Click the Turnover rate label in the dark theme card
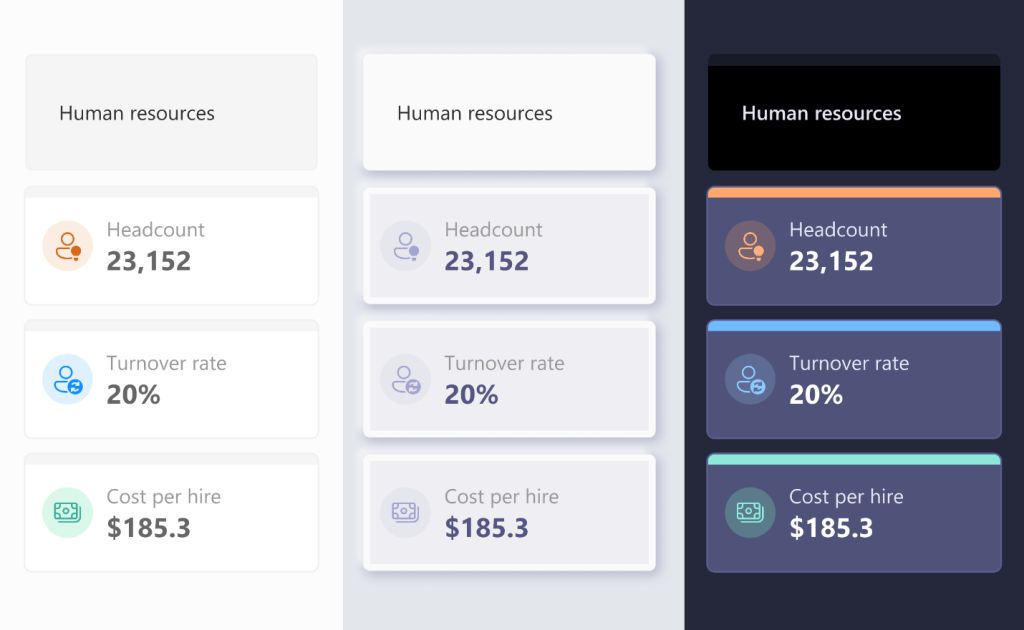This screenshot has width=1024, height=630. click(849, 363)
